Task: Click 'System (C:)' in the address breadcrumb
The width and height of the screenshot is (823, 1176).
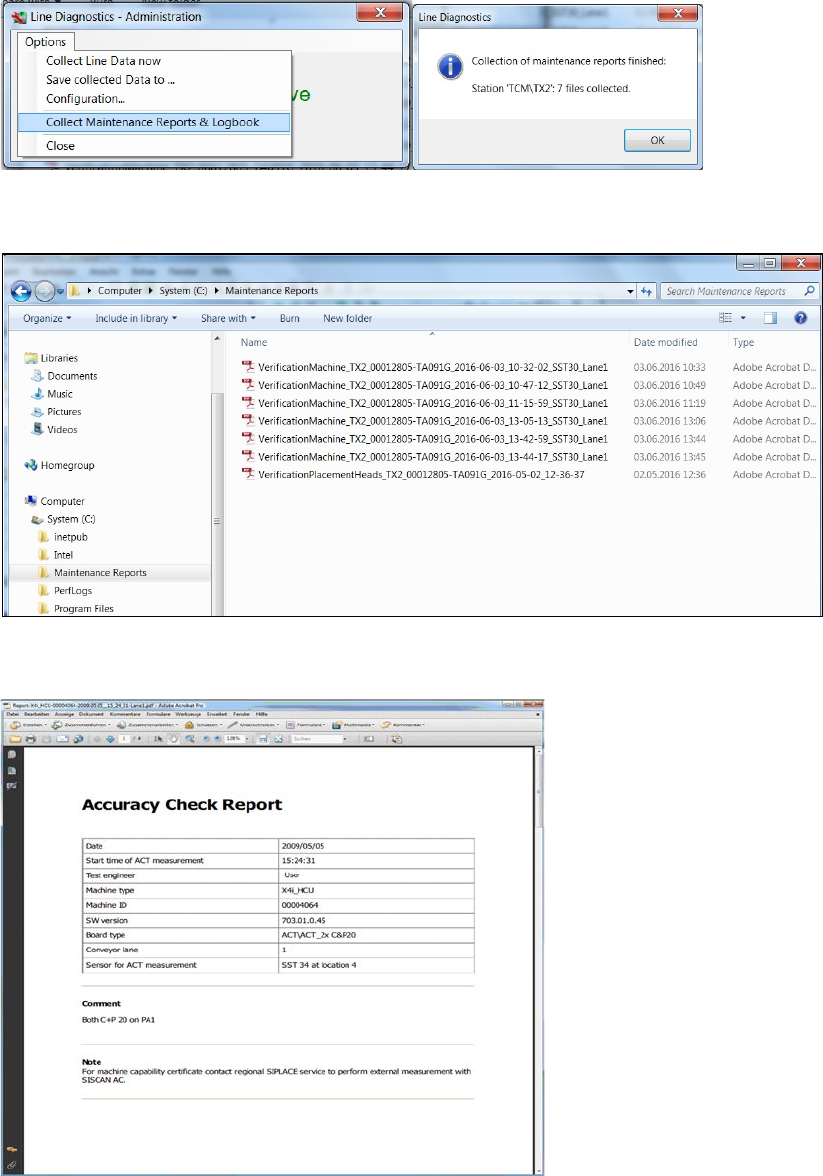Action: pyautogui.click(x=183, y=291)
